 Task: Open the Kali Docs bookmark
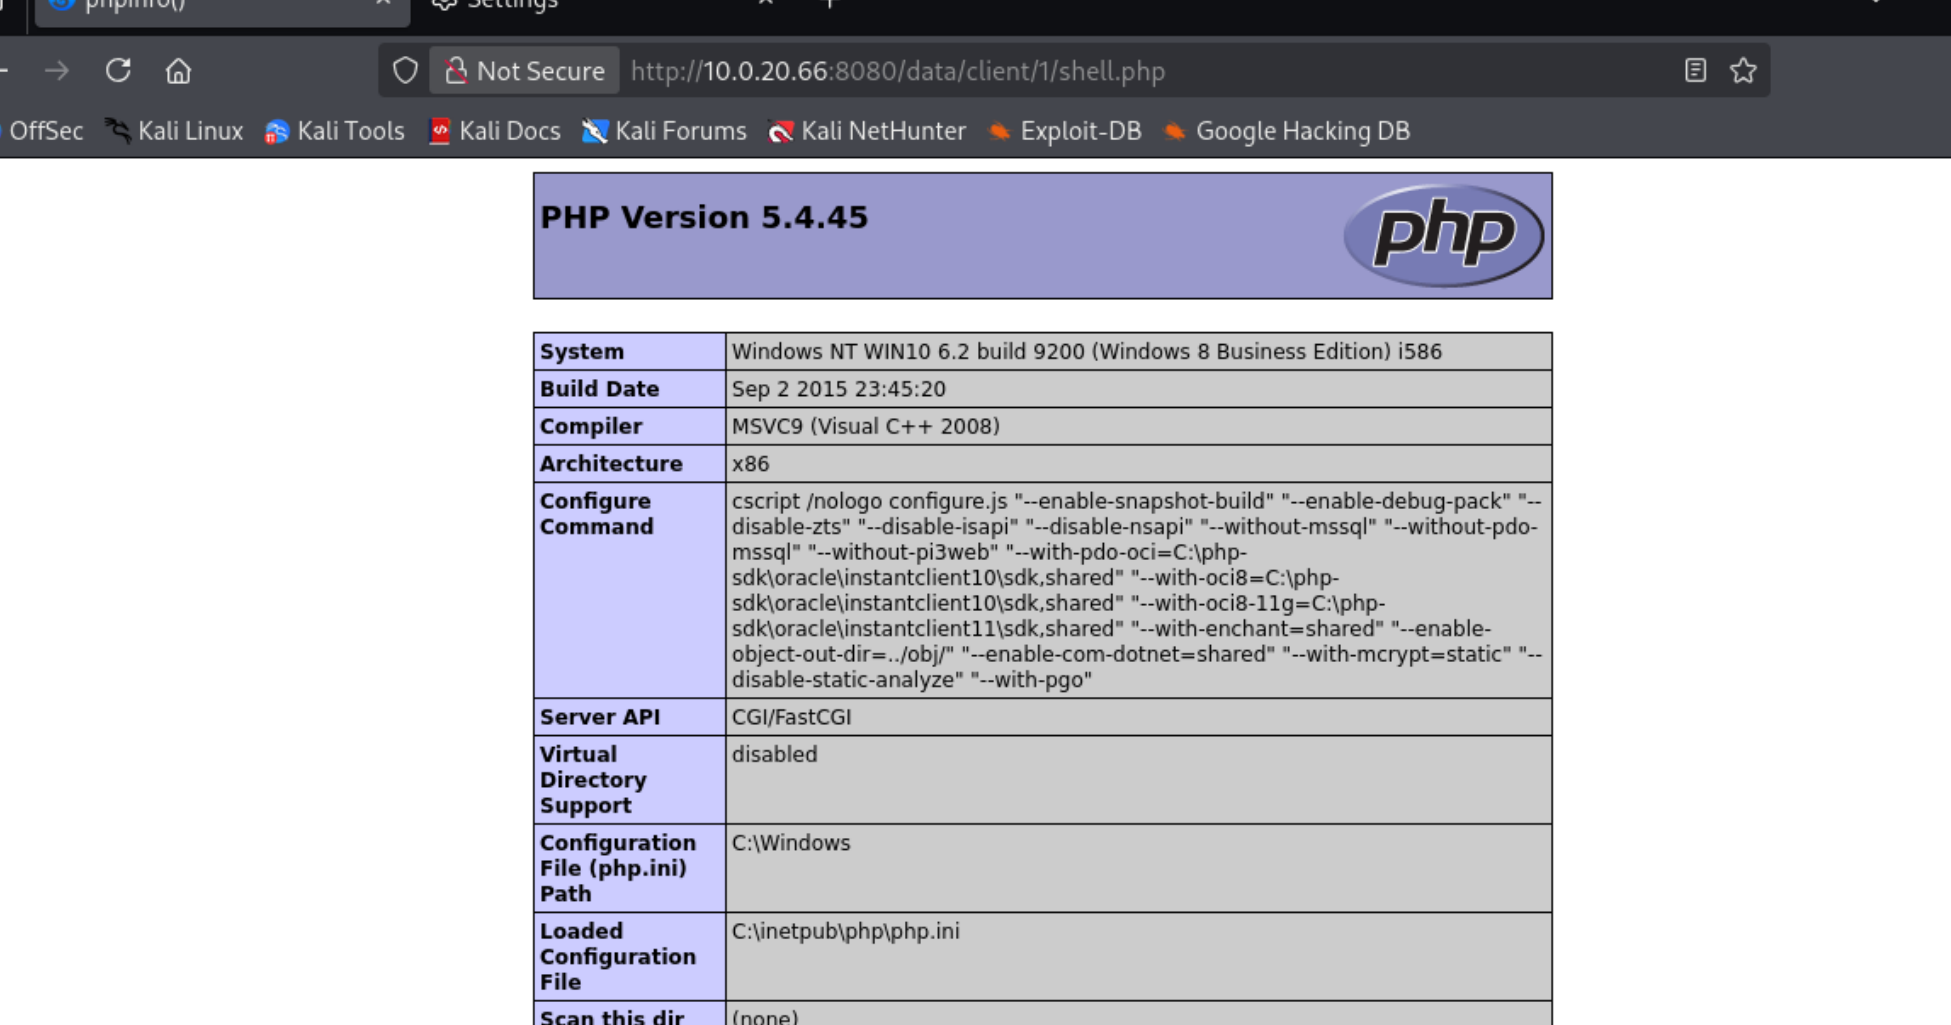tap(495, 131)
